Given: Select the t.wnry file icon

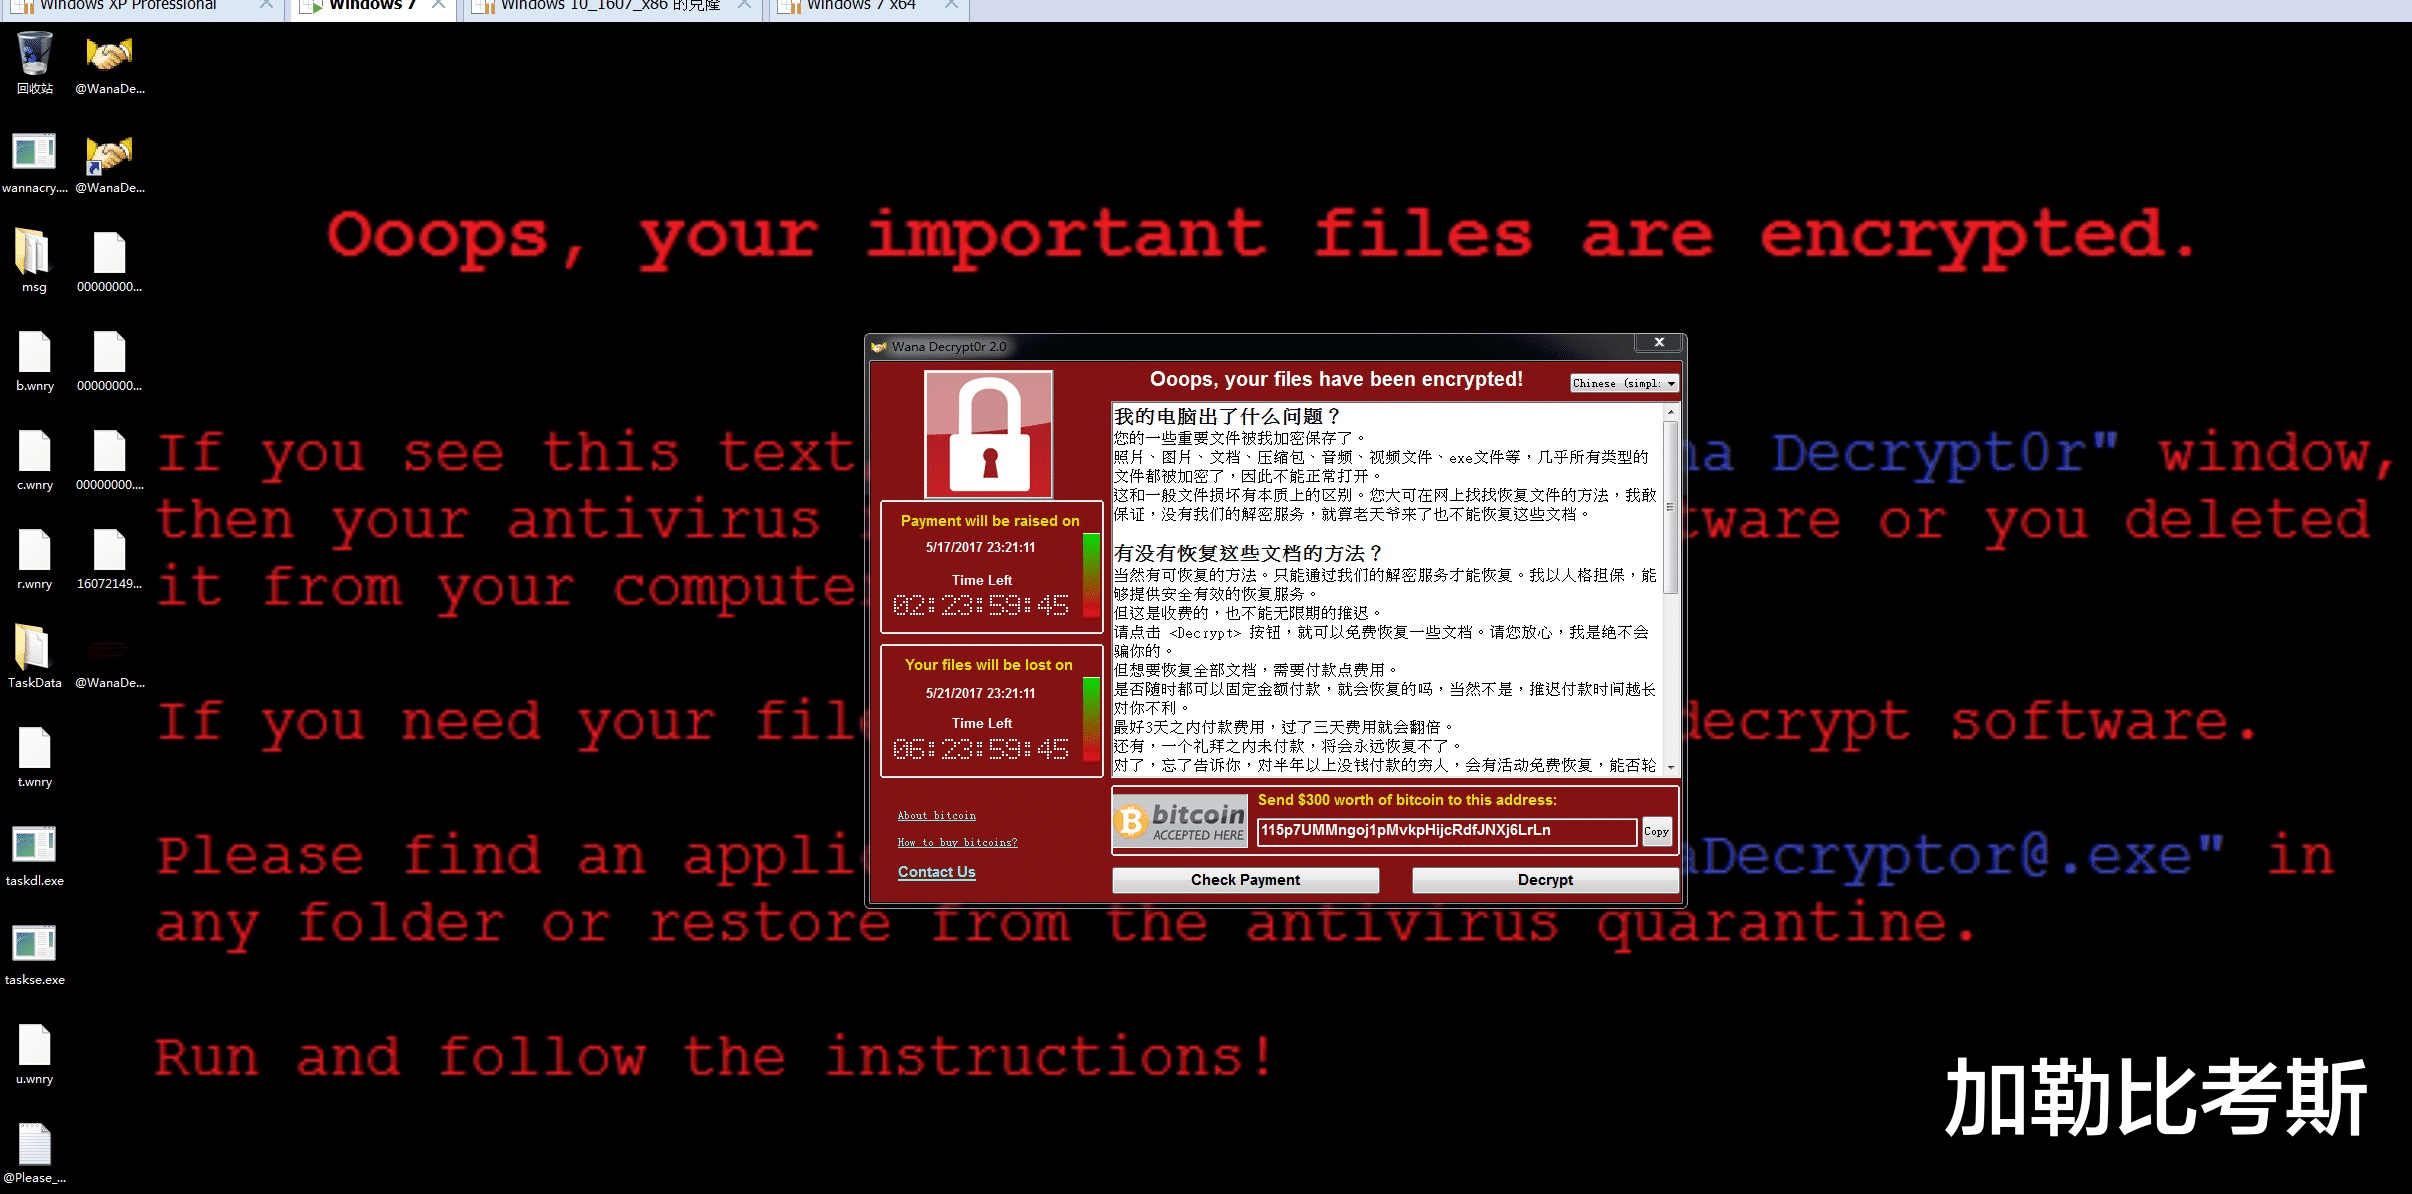Looking at the screenshot, I should (35, 756).
